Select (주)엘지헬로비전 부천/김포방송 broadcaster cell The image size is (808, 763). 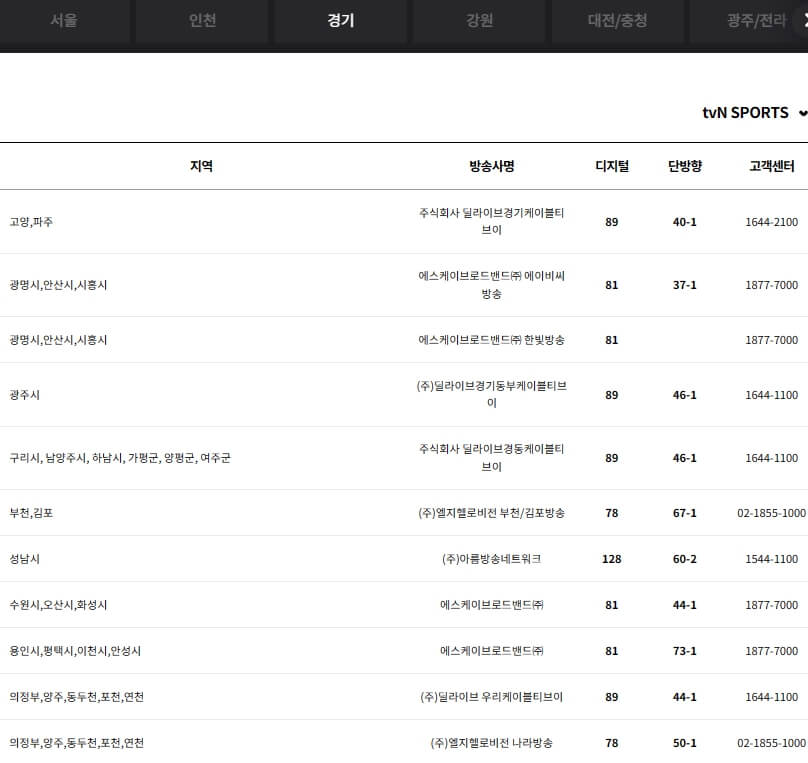coord(492,513)
